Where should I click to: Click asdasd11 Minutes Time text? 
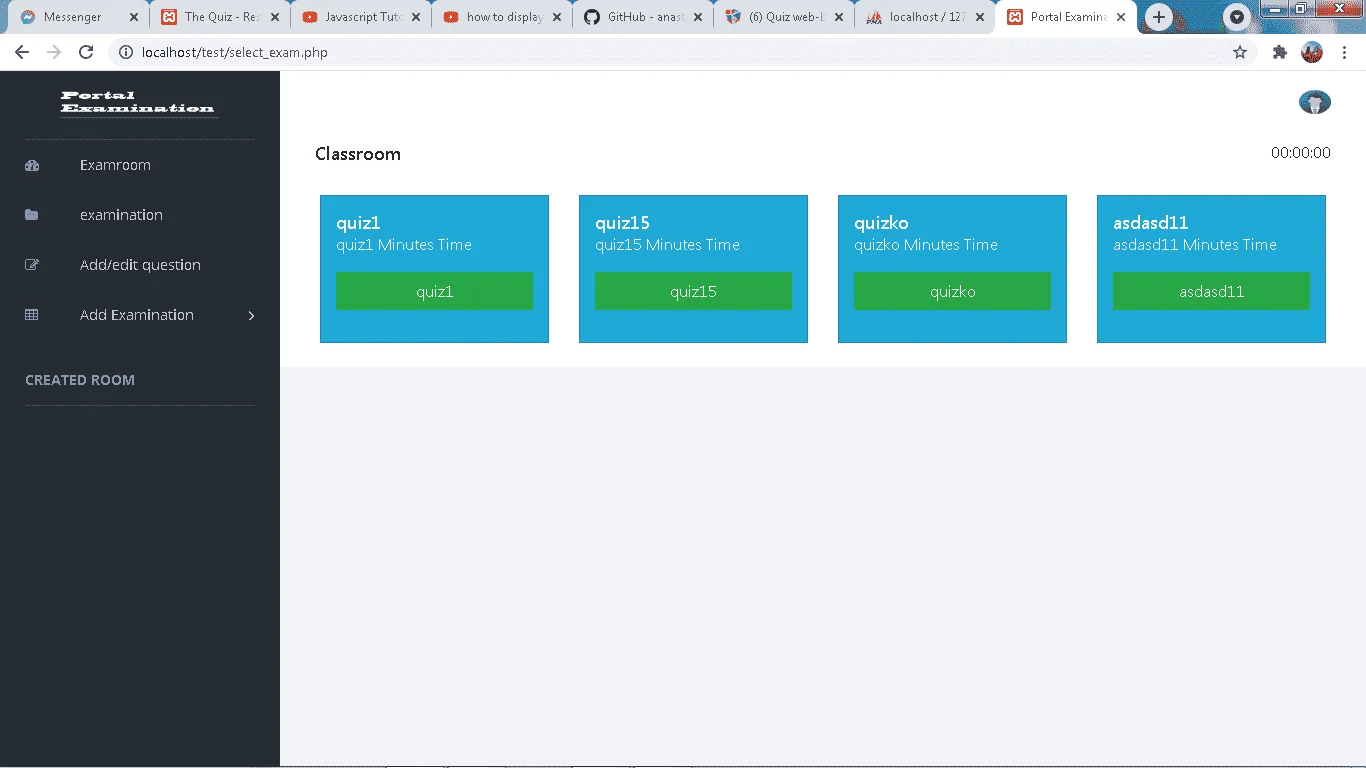coord(1195,245)
